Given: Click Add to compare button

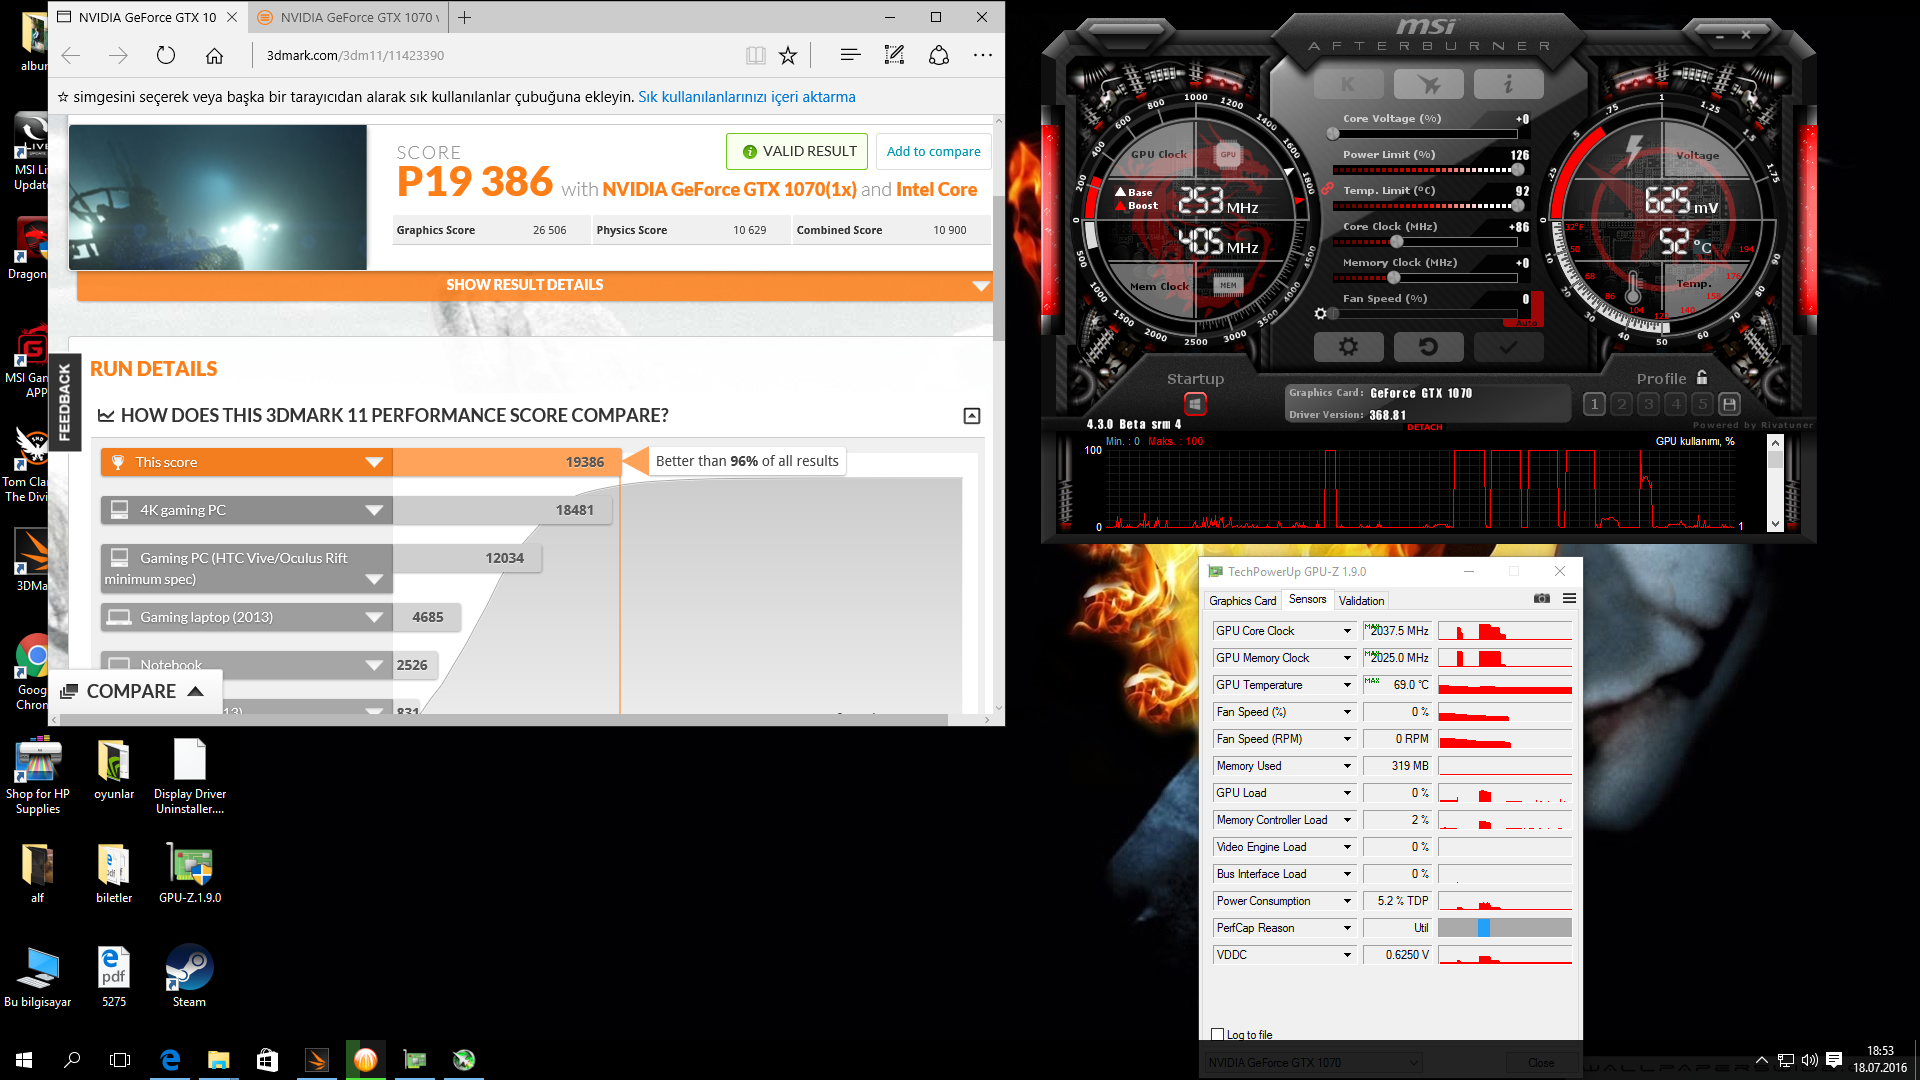Looking at the screenshot, I should (x=933, y=152).
